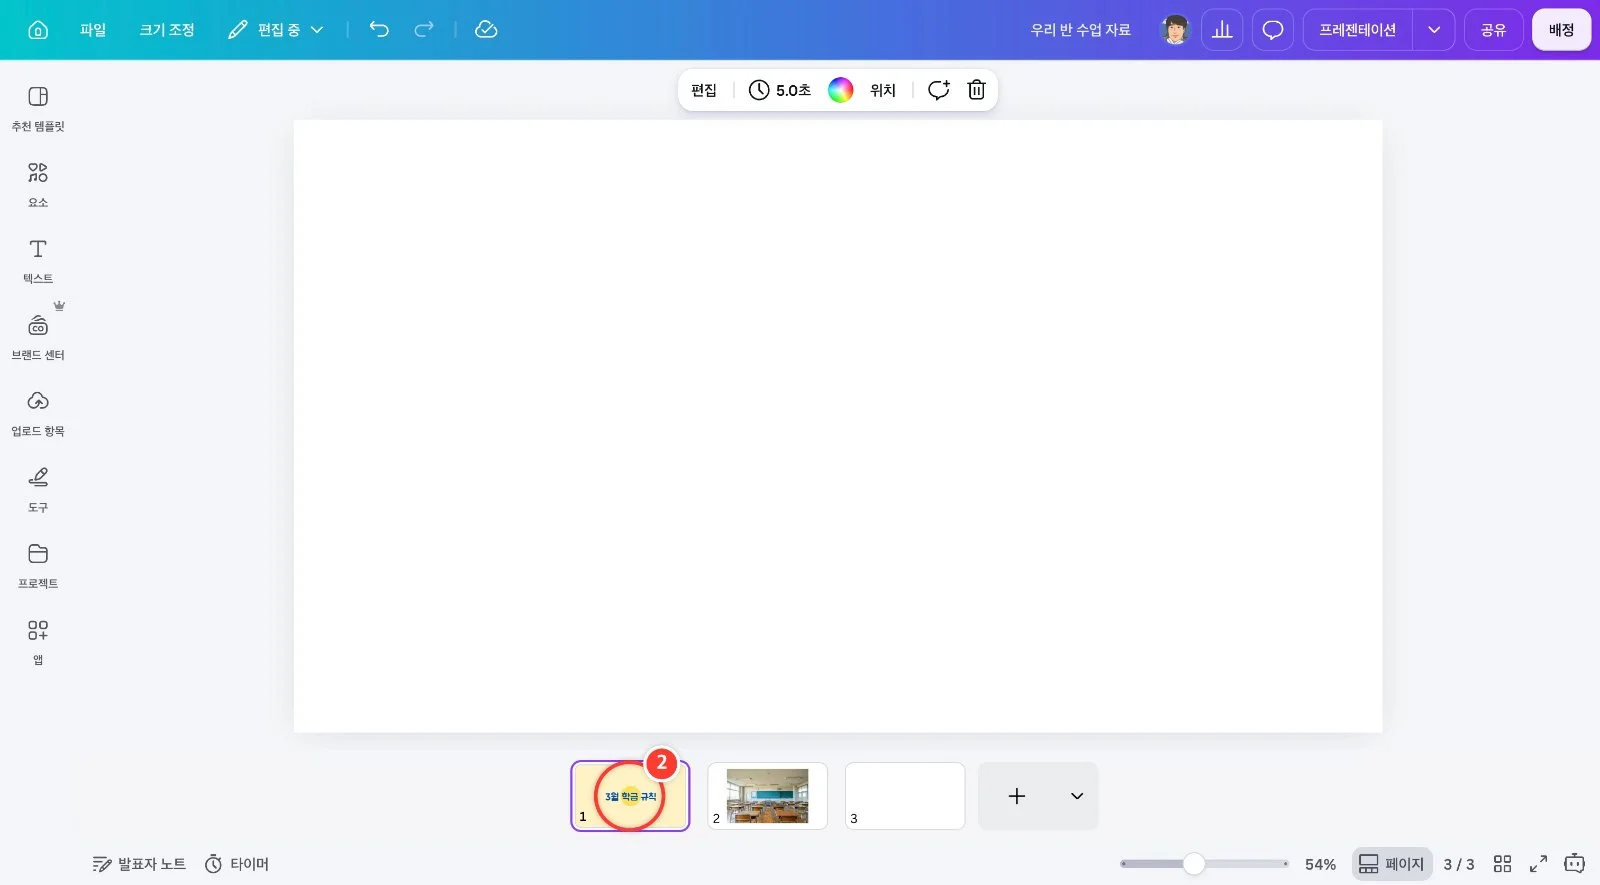
Task: Enter fullscreen with the expand arrows icon
Action: 1539,864
